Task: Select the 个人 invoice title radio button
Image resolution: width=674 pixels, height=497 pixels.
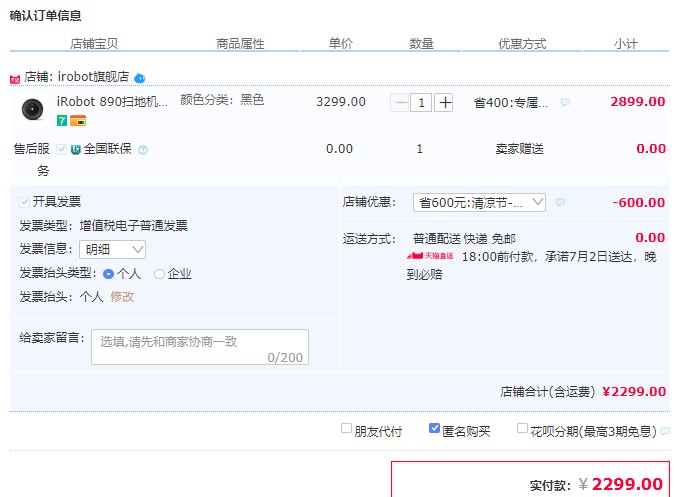Action: [x=108, y=274]
